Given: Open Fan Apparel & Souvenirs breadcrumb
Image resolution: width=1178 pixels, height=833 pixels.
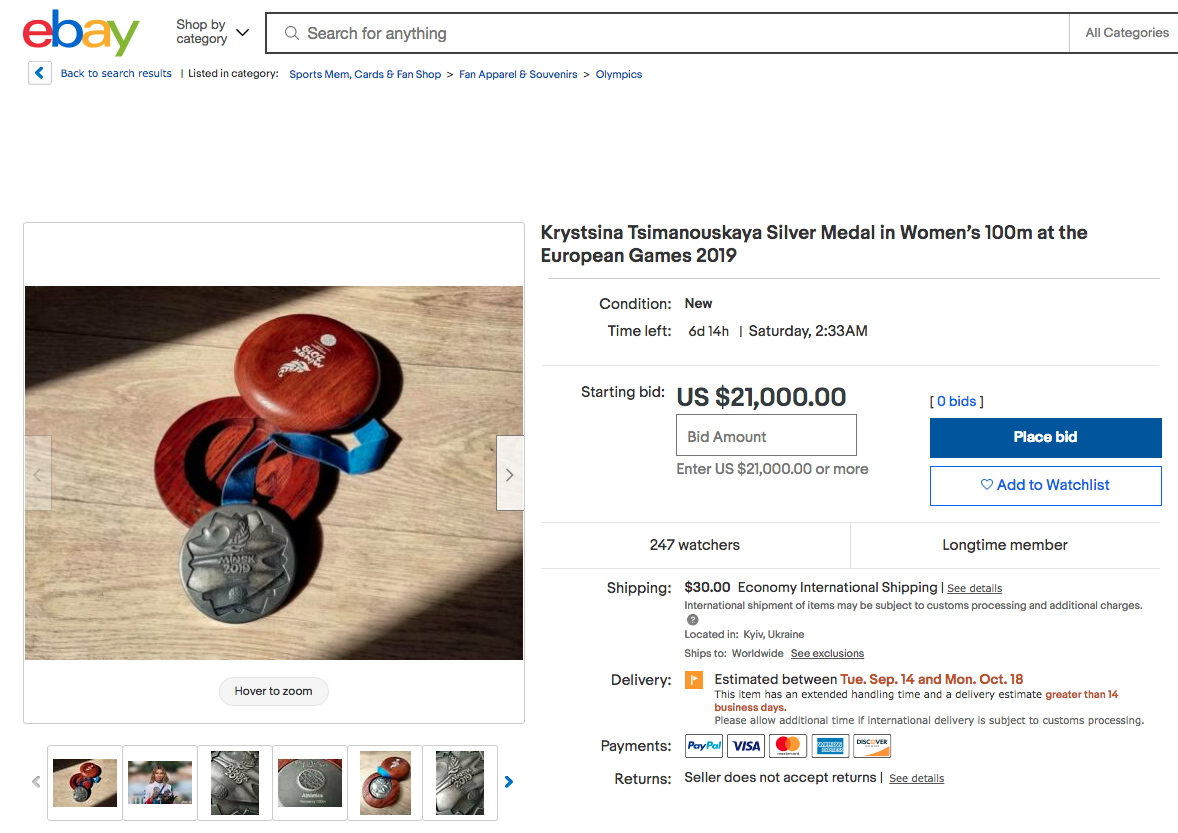Looking at the screenshot, I should (x=518, y=74).
